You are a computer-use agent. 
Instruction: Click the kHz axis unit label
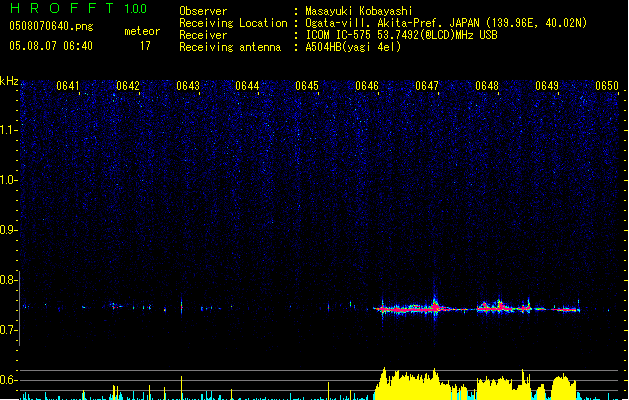point(10,80)
